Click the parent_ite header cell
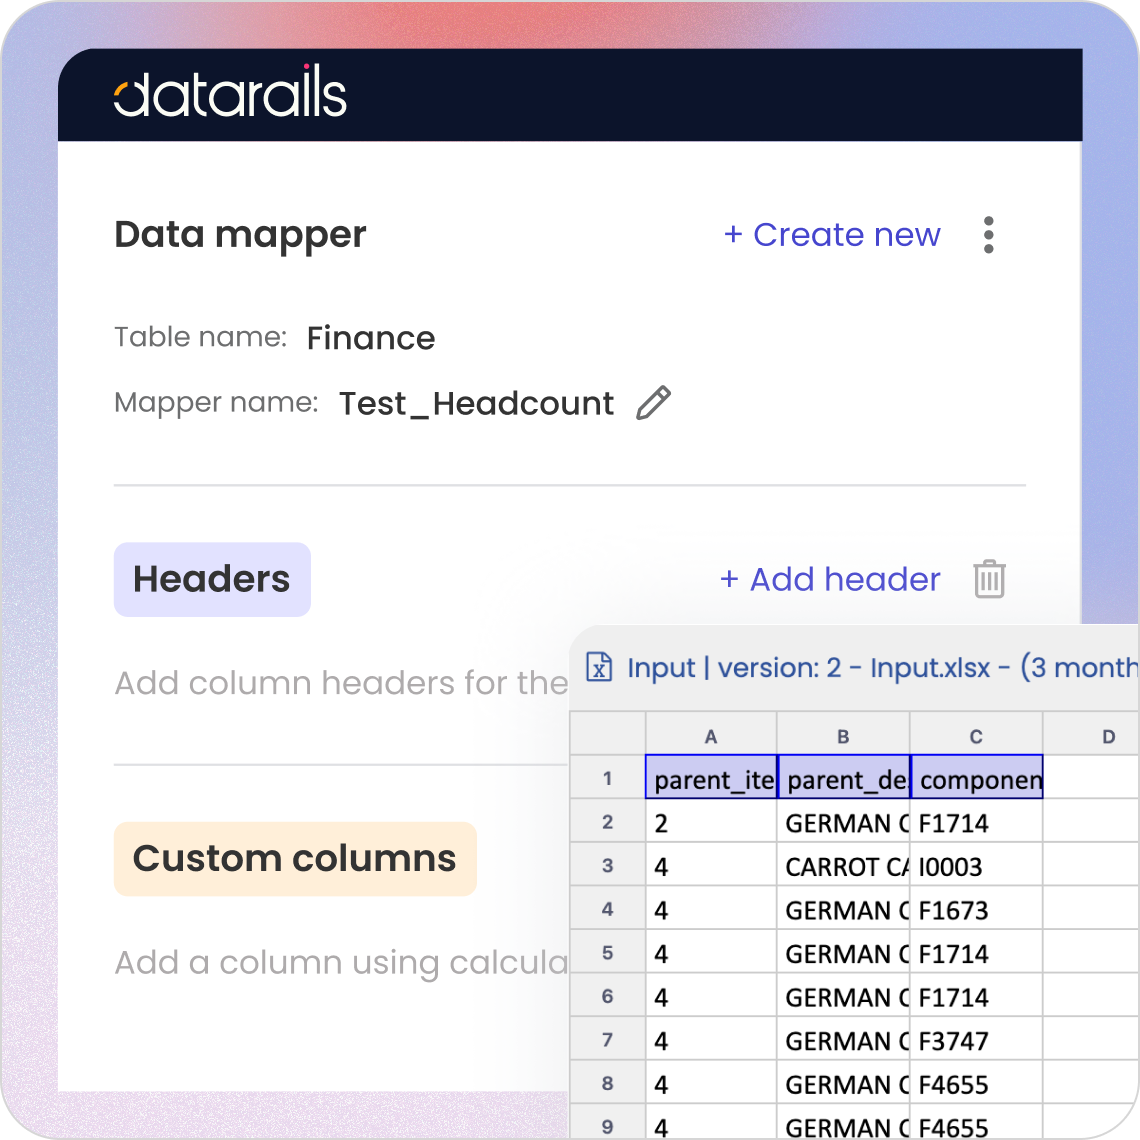The height and width of the screenshot is (1140, 1140). point(712,777)
